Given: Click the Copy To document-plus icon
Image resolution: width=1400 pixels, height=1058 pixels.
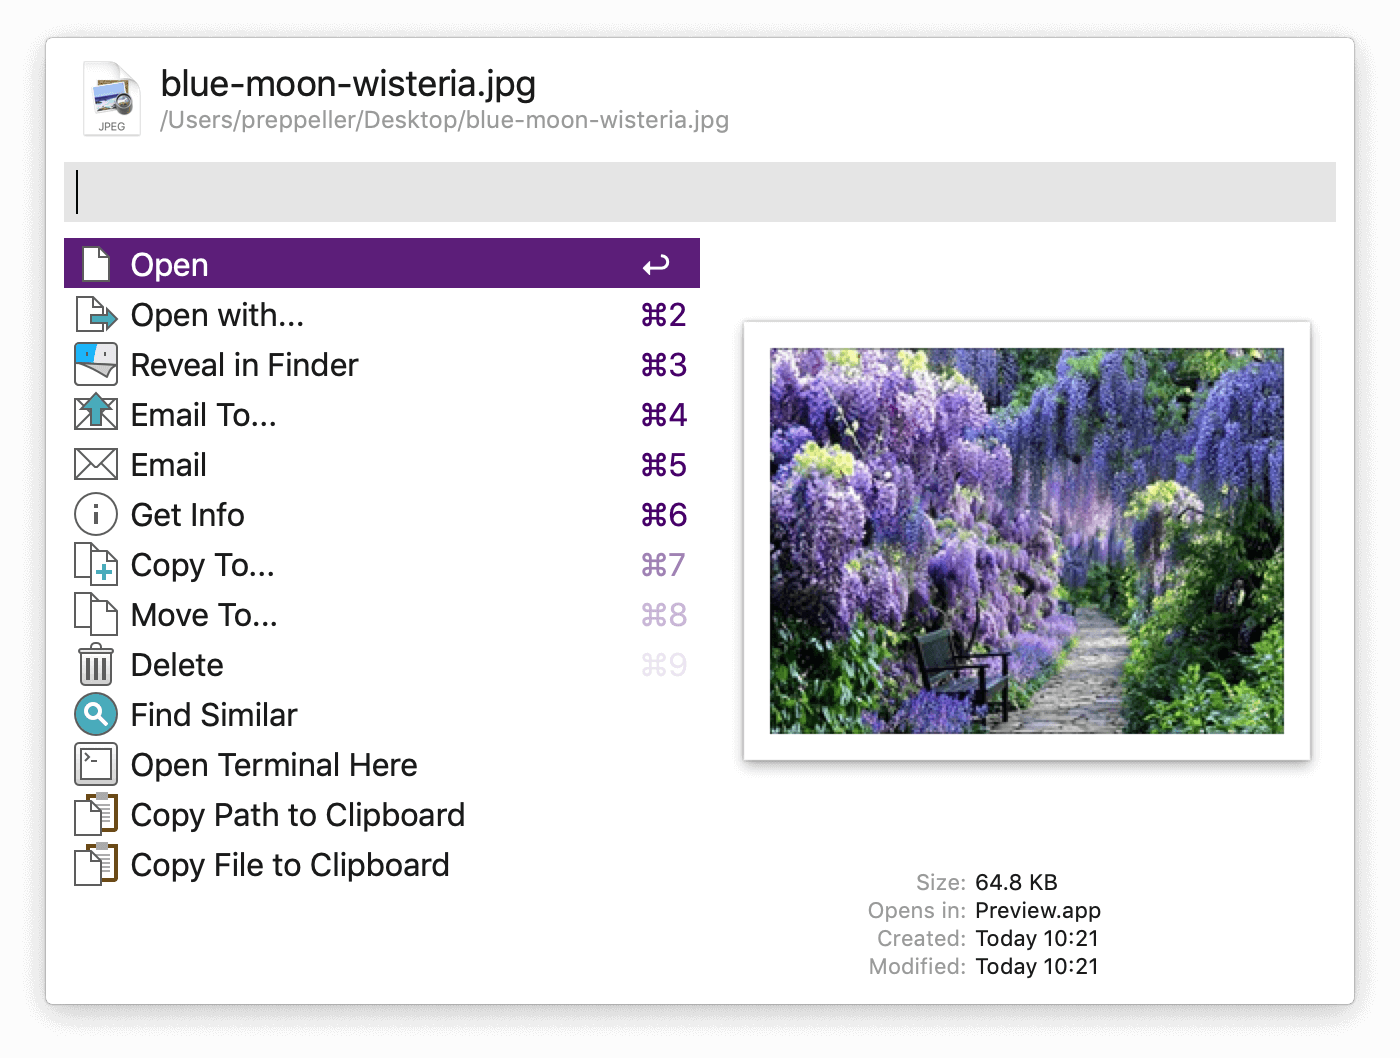Looking at the screenshot, I should (x=94, y=564).
